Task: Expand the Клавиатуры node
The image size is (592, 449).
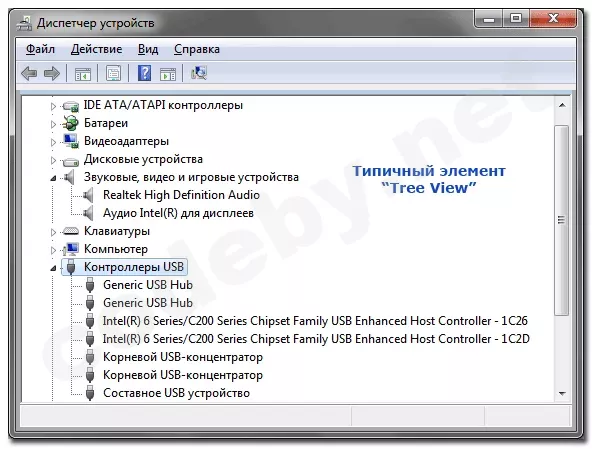Action: point(53,232)
